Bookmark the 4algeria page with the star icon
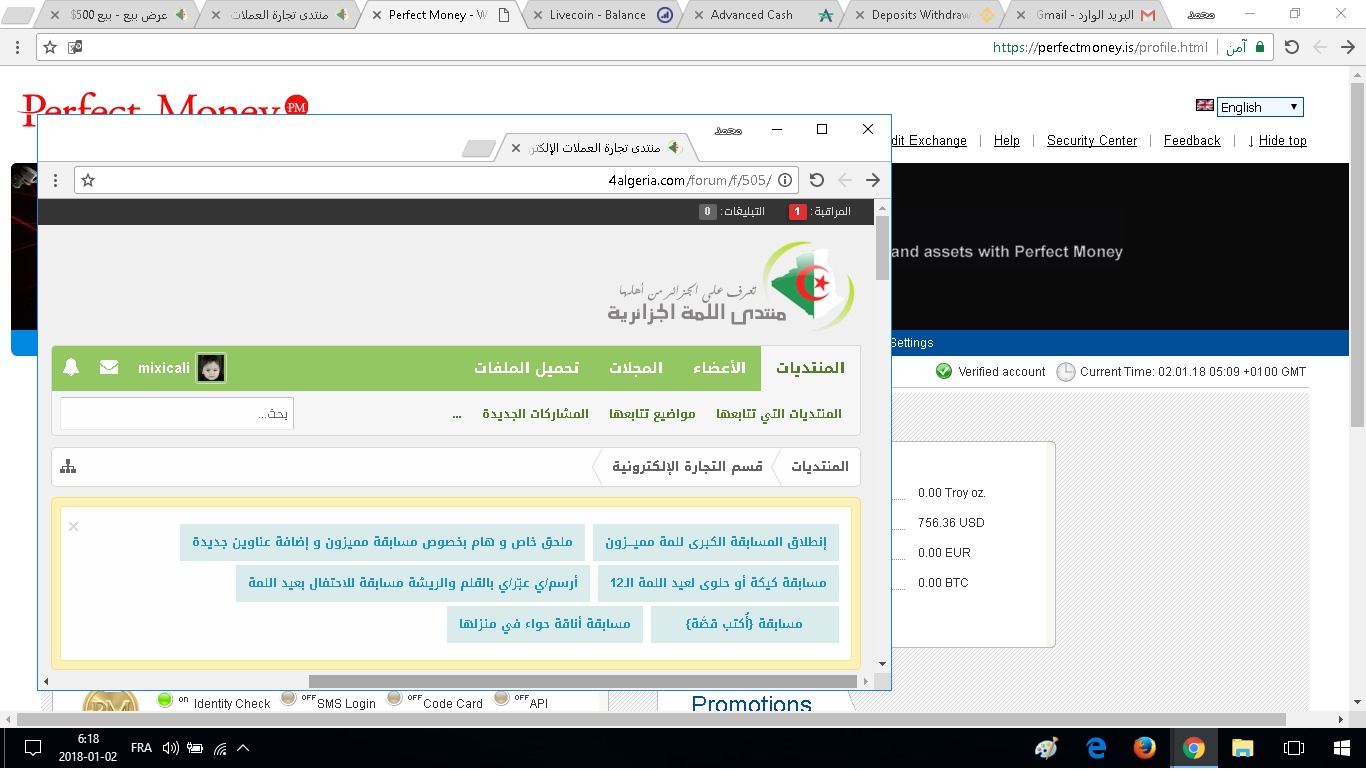 point(88,180)
